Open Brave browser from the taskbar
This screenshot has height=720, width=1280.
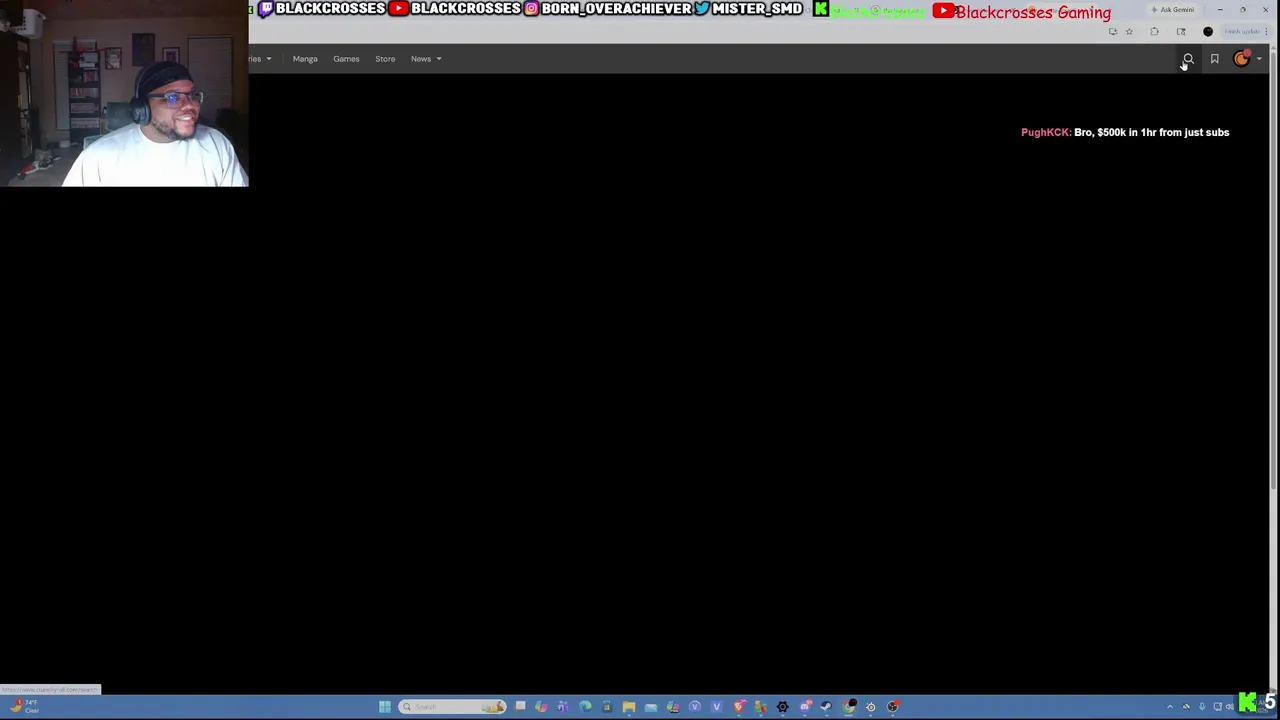pyautogui.click(x=739, y=707)
